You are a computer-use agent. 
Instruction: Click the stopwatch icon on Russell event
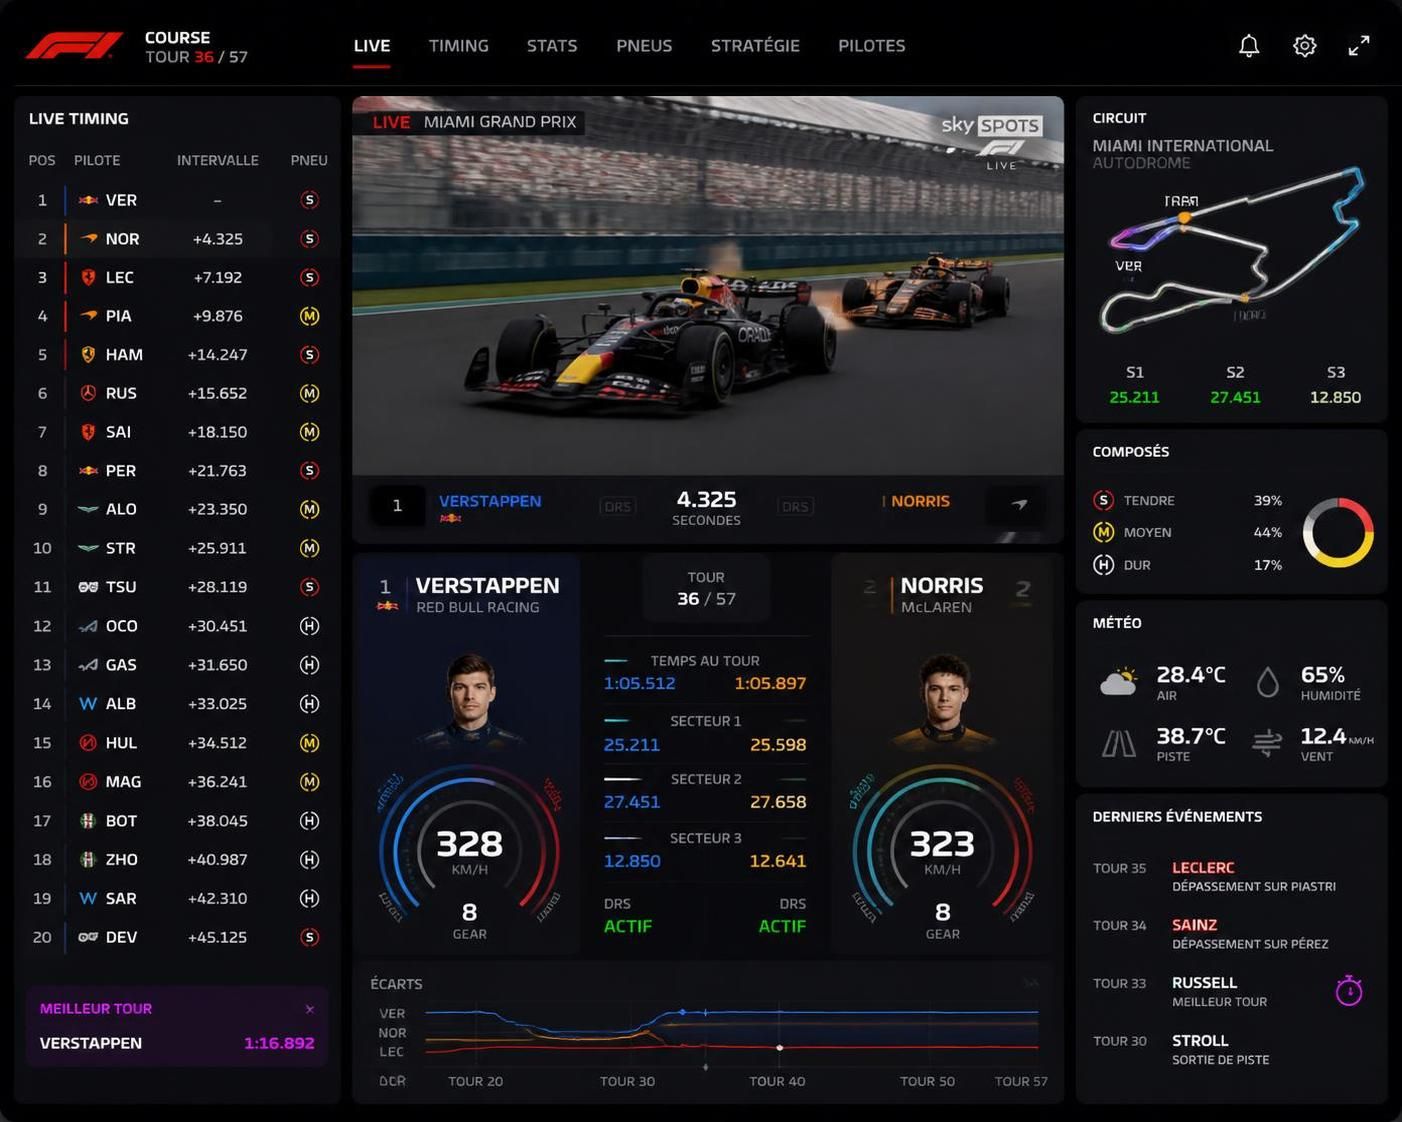click(x=1349, y=990)
